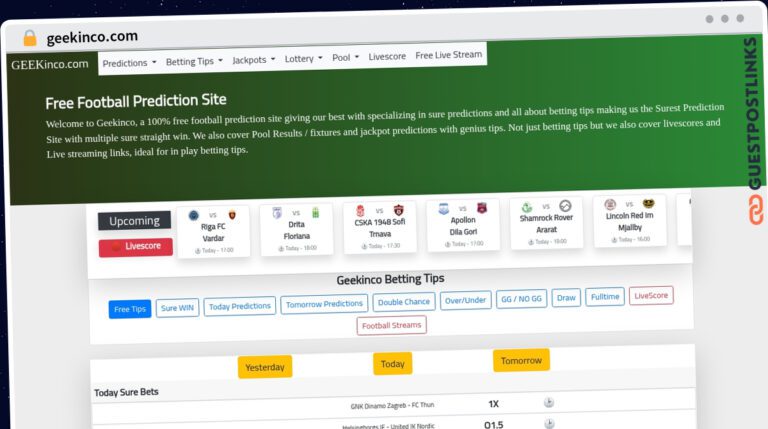The width and height of the screenshot is (768, 429).
Task: Expand the Lottery dropdown menu
Action: 303,58
